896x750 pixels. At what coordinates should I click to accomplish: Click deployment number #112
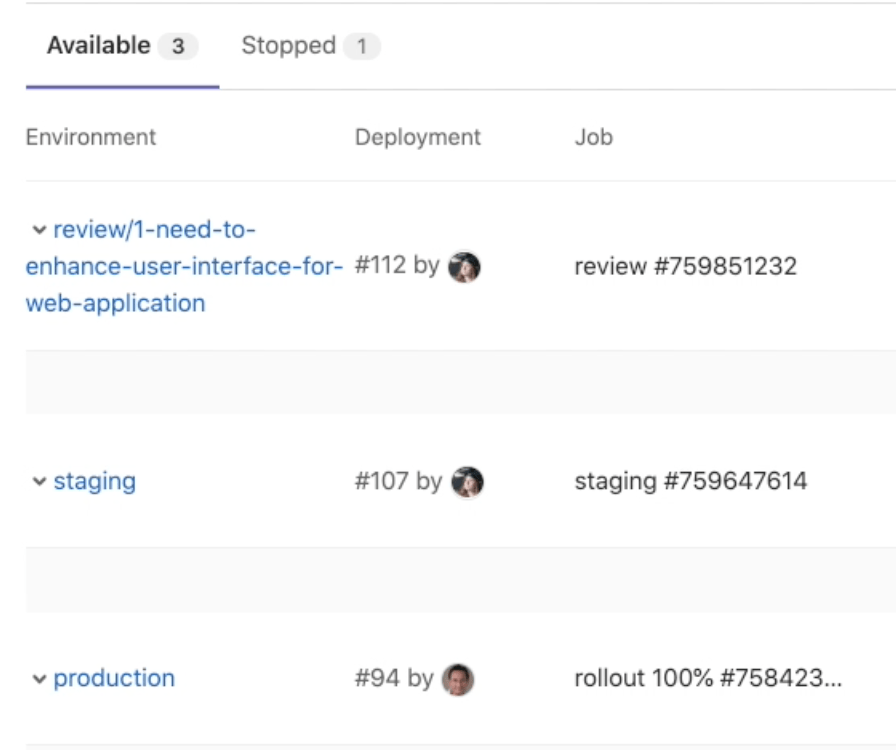coord(380,266)
